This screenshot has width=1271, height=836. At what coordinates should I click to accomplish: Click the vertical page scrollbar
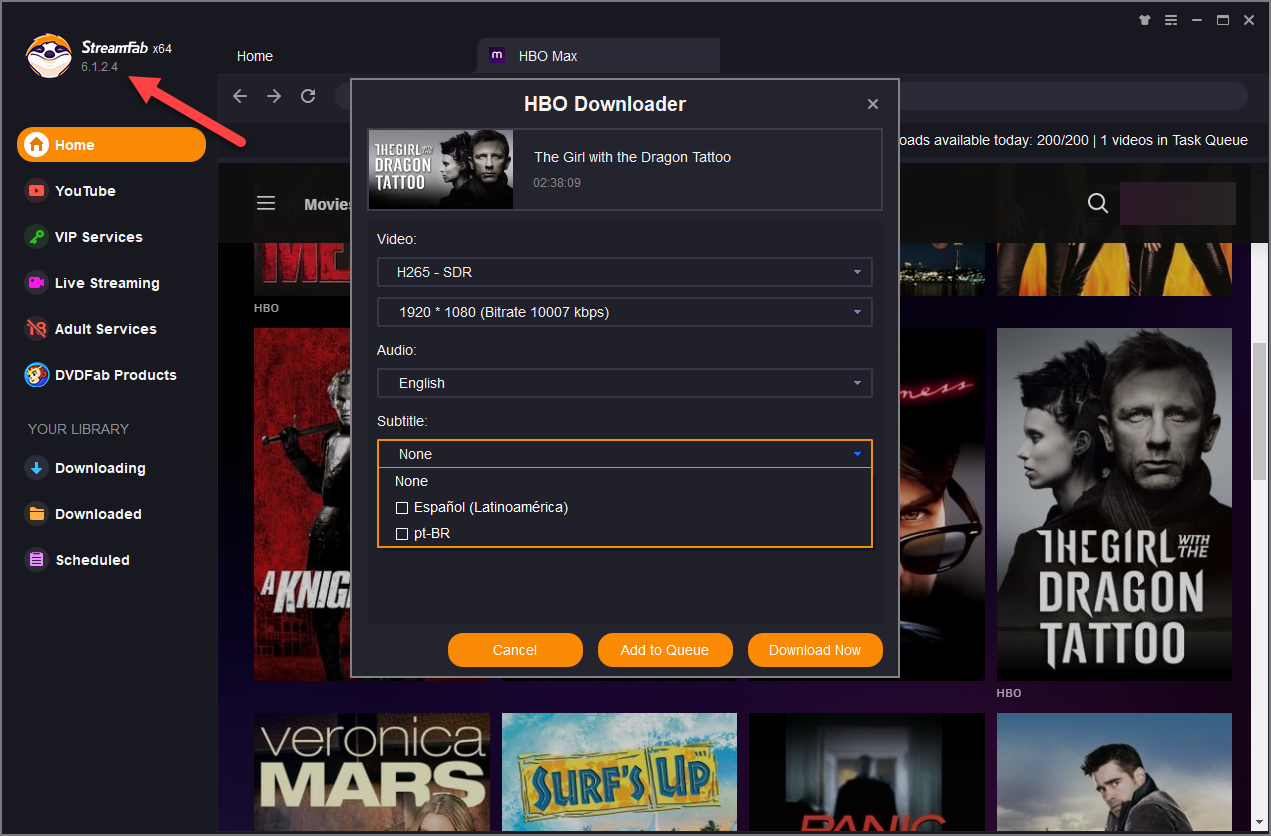pos(1260,420)
